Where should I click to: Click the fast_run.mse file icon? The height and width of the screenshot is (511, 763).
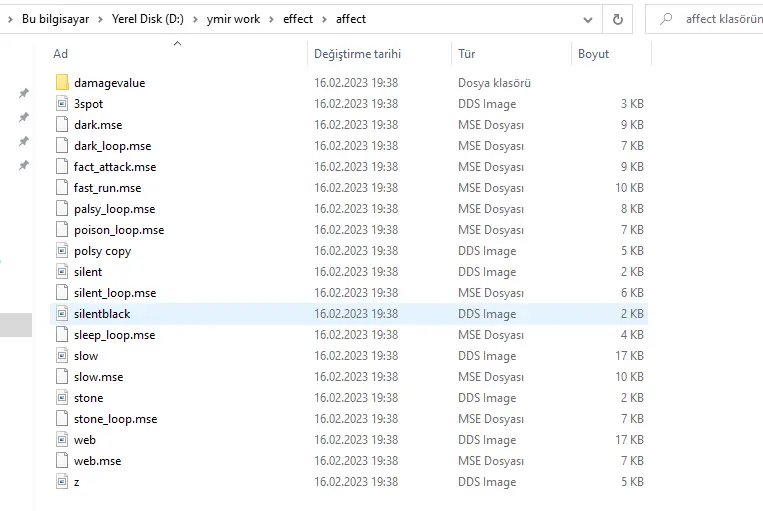click(x=62, y=188)
